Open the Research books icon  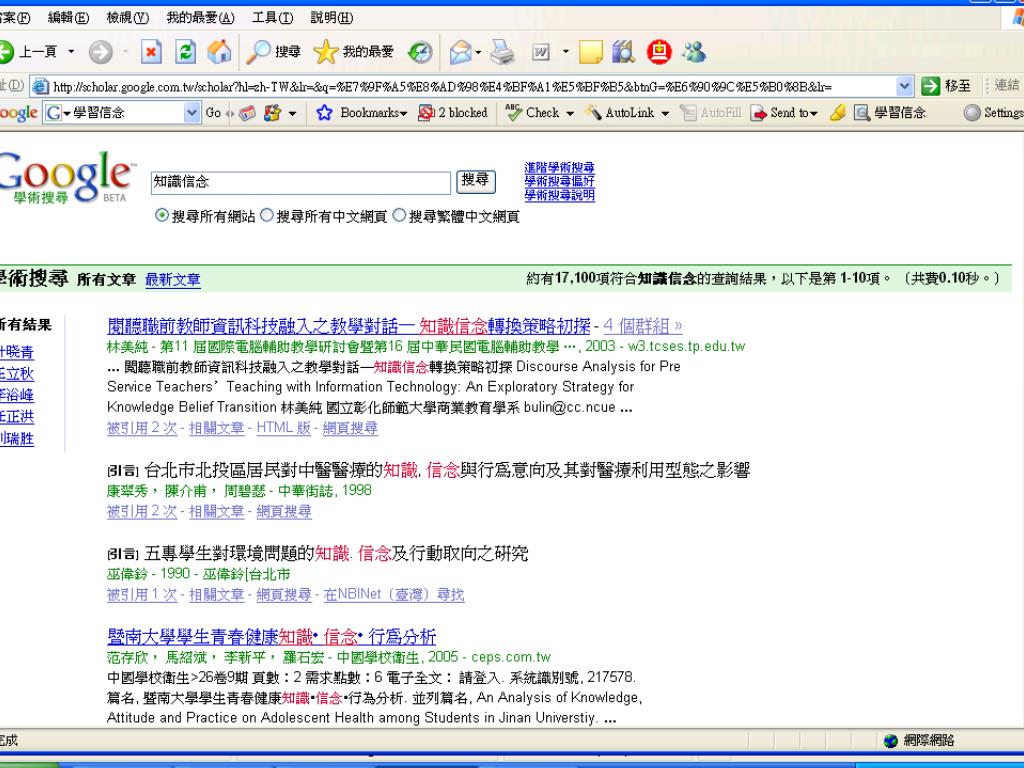pos(624,52)
